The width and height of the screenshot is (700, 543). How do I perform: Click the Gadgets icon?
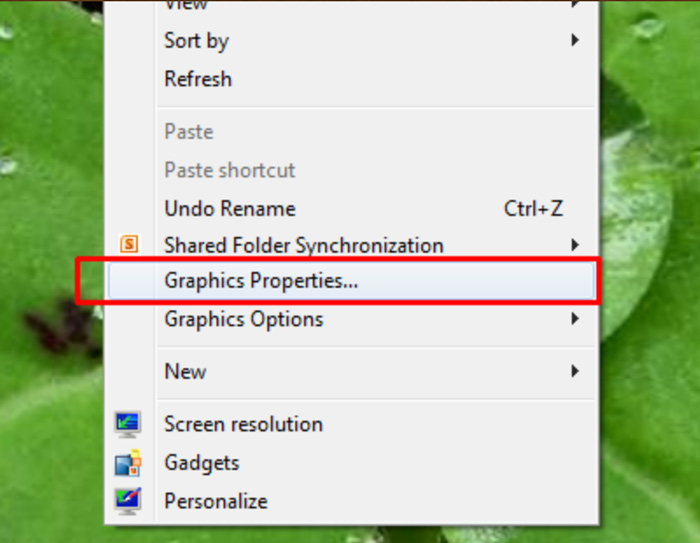(x=128, y=463)
